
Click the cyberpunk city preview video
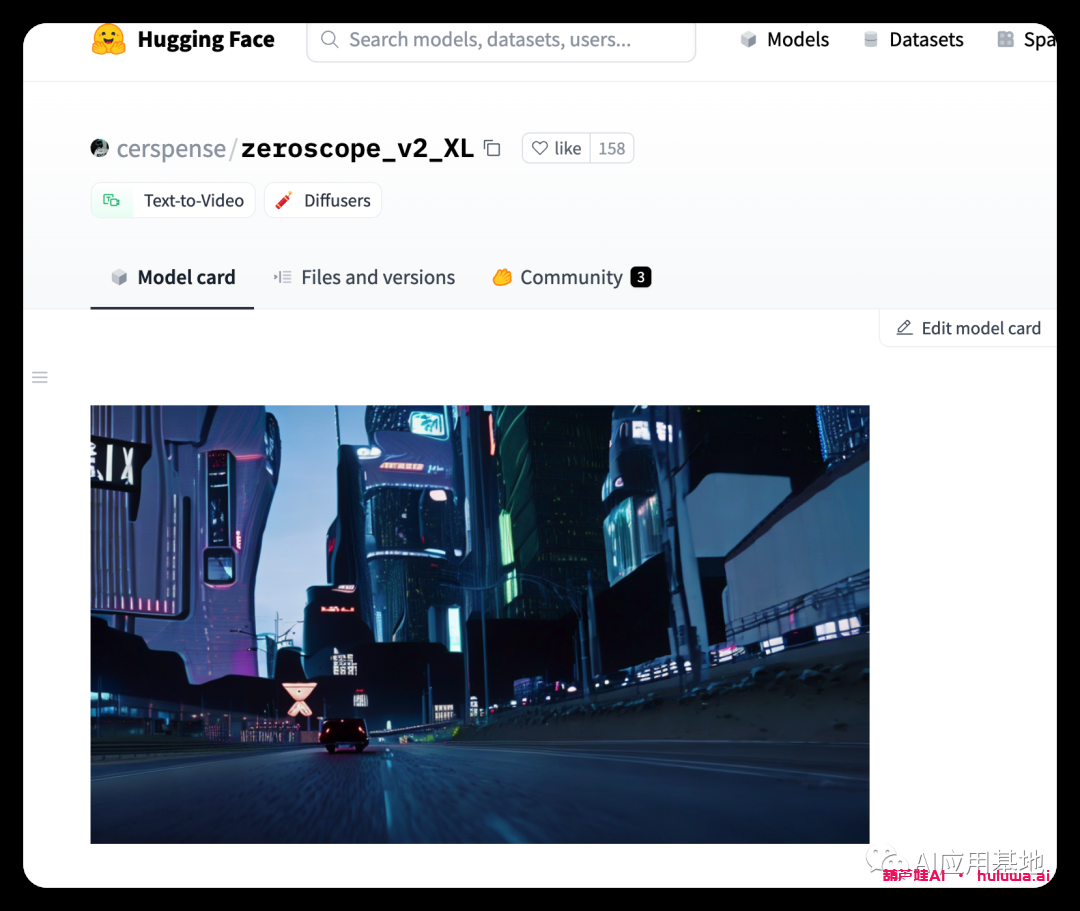(480, 624)
